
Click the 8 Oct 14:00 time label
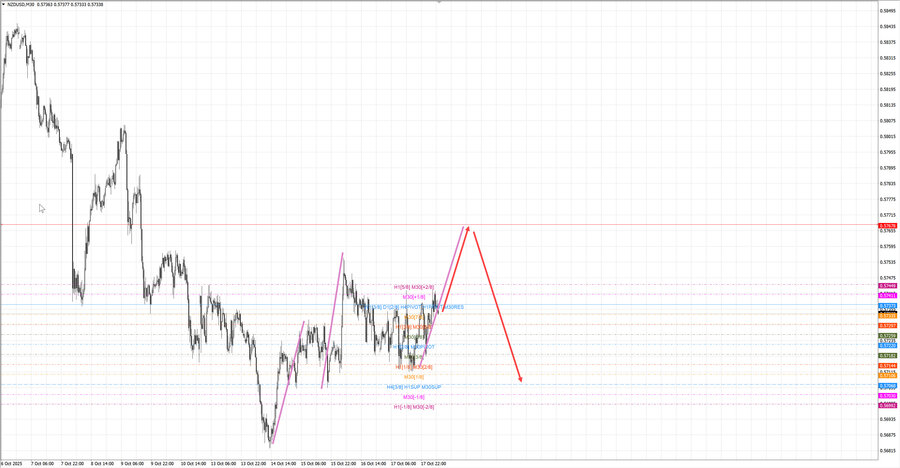(103, 463)
